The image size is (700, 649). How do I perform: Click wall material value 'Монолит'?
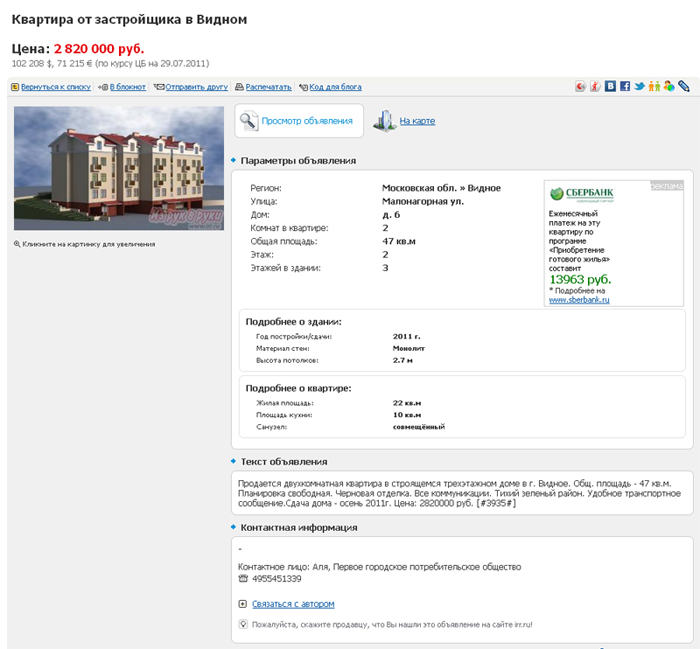pyautogui.click(x=409, y=348)
